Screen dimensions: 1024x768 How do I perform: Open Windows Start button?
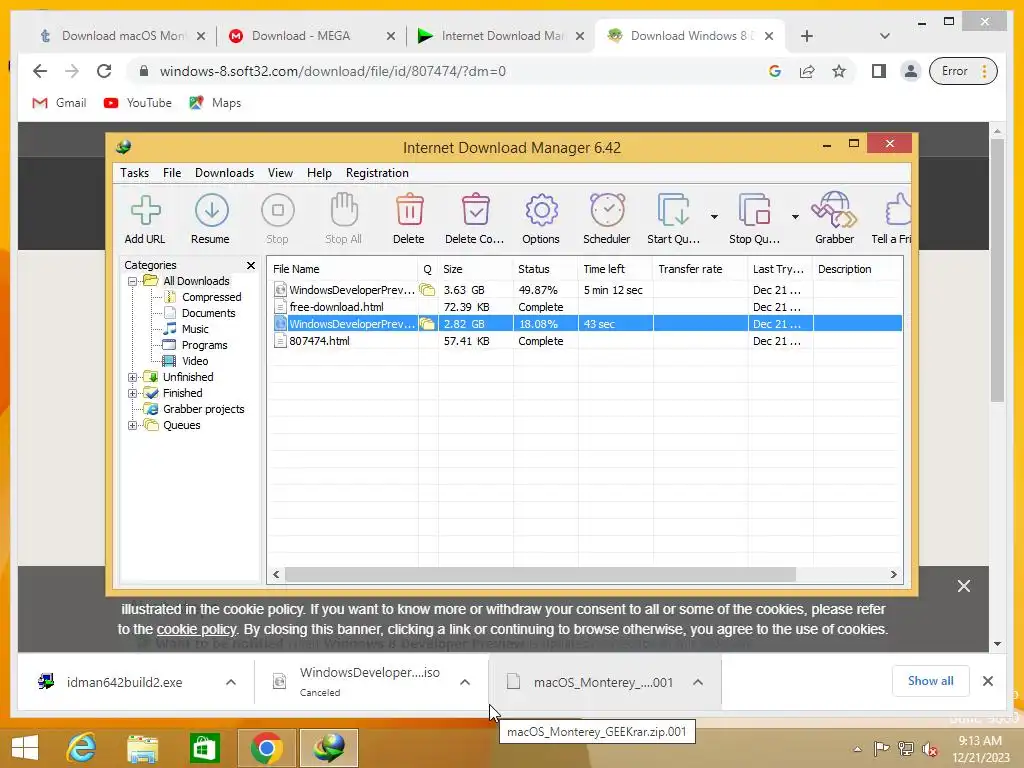click(x=25, y=748)
